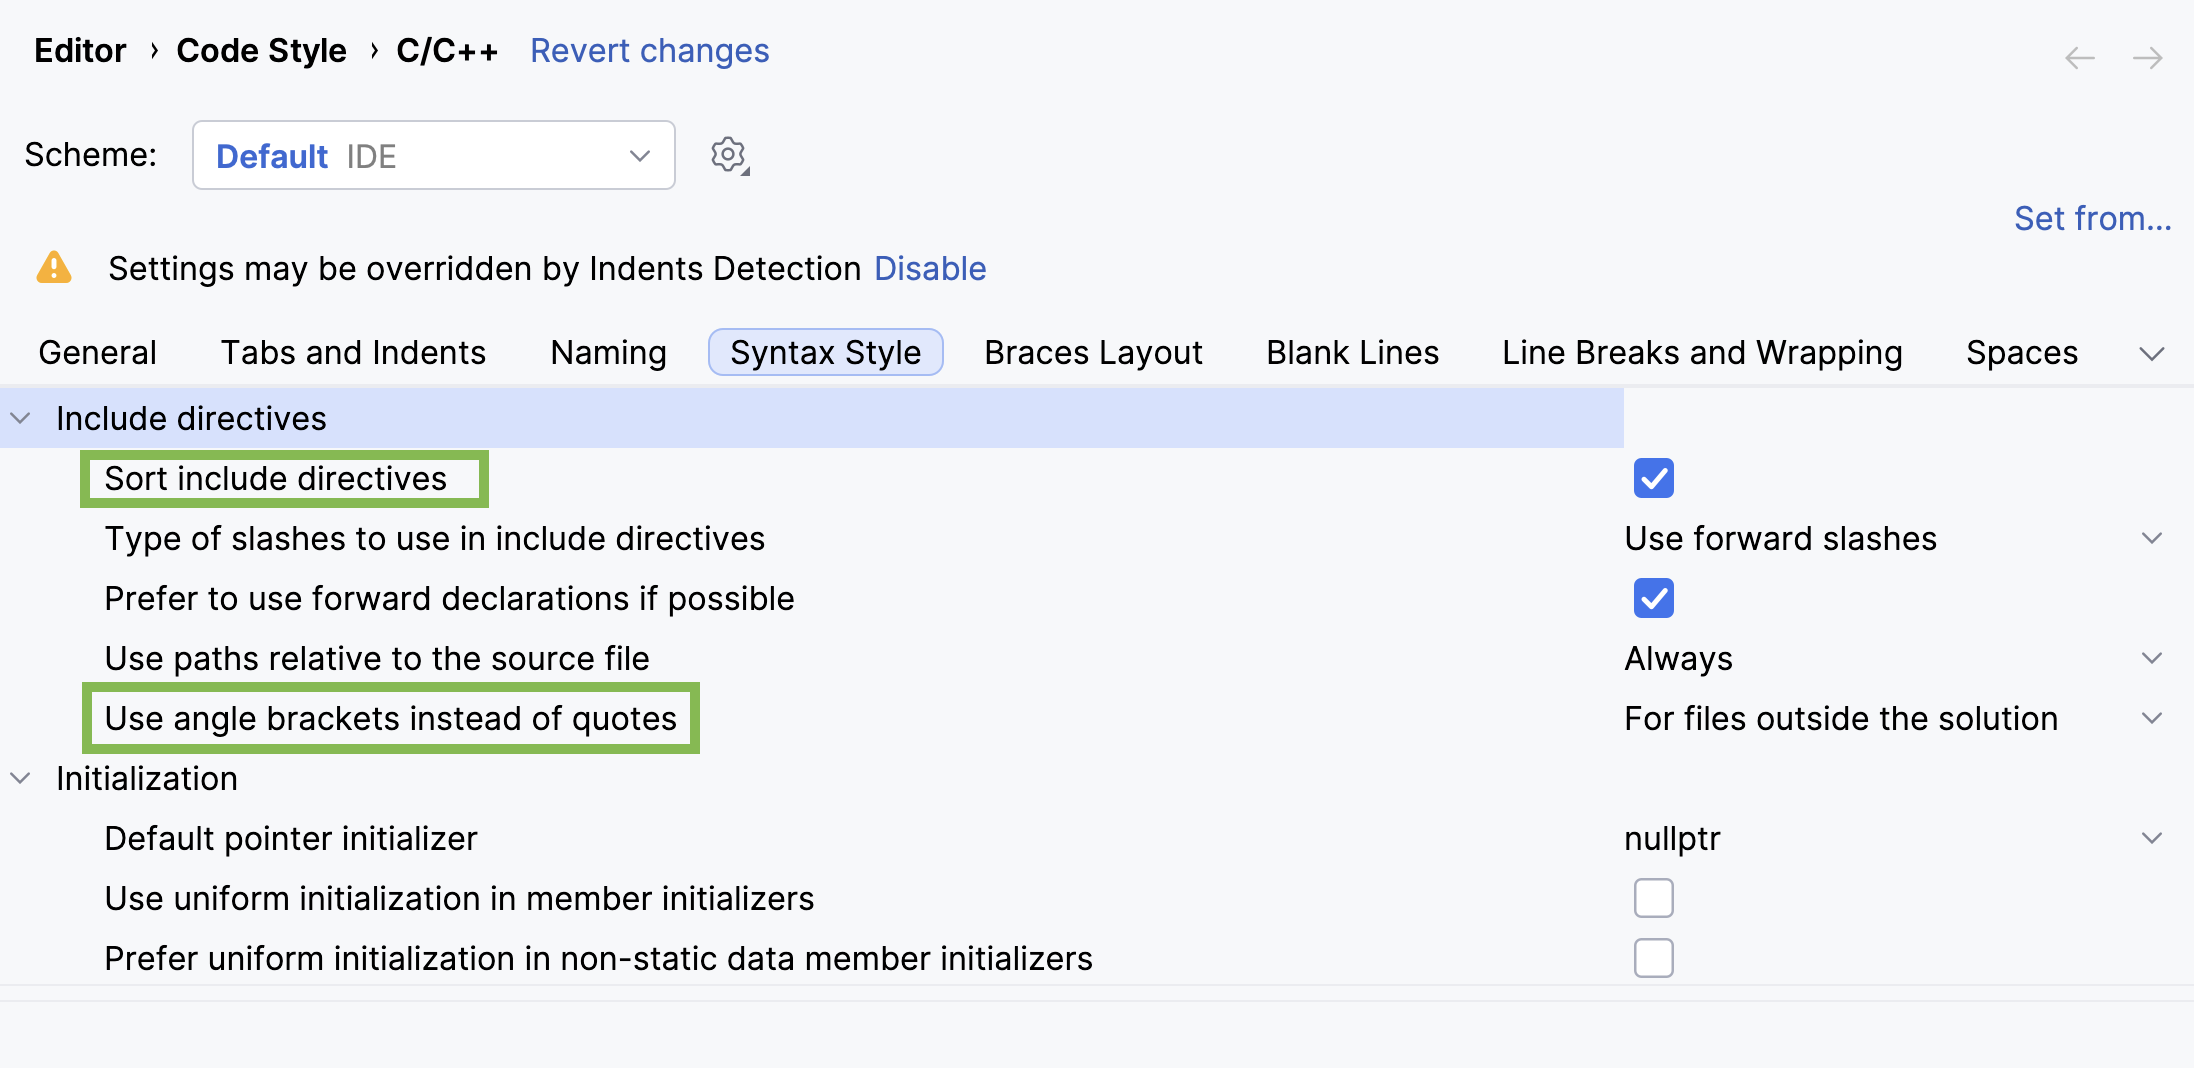This screenshot has width=2194, height=1068.
Task: Click the yellow warning triangle icon
Action: point(54,268)
